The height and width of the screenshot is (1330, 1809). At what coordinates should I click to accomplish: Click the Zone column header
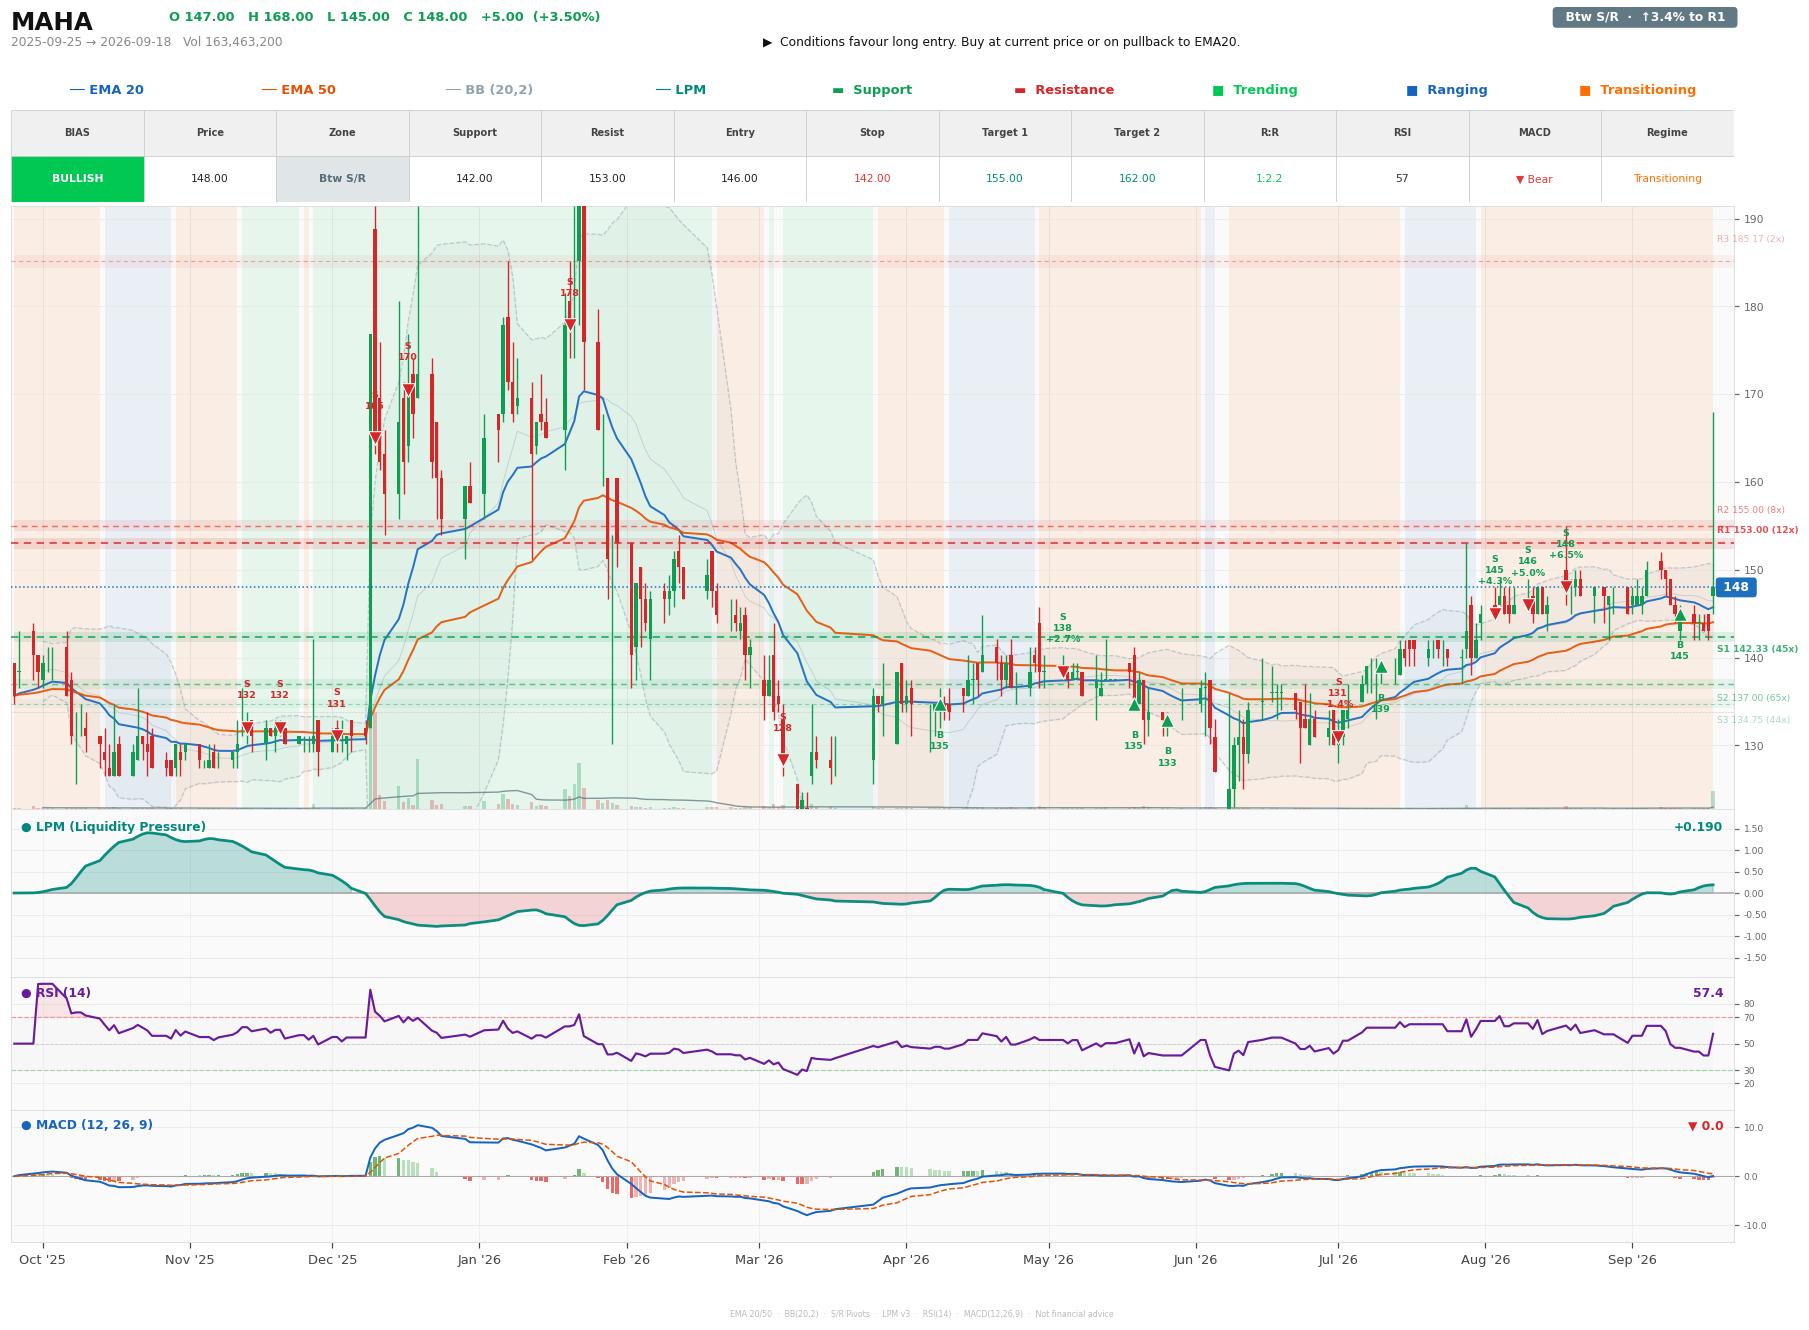(x=342, y=133)
